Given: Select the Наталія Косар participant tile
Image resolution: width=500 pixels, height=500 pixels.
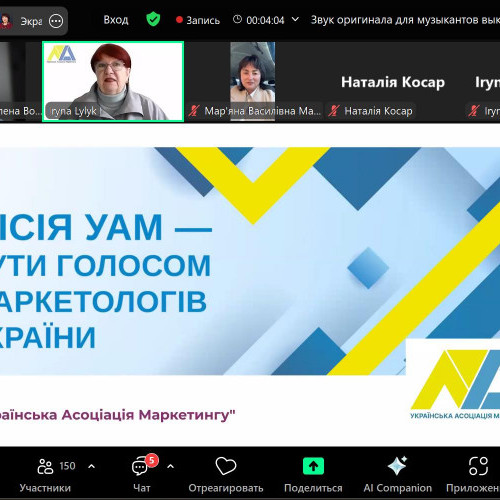Looking at the screenshot, I should (x=393, y=82).
